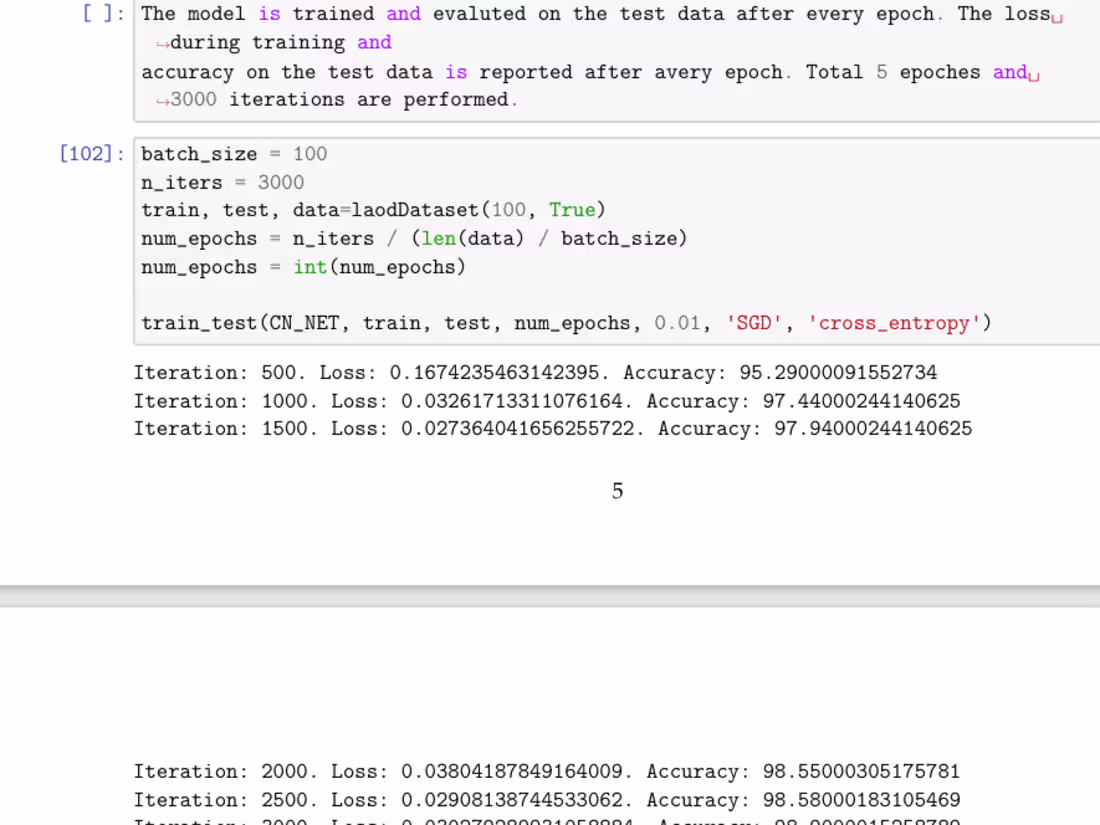Screen dimensions: 1100x825
Task: Select the execution count label "[102]:"
Action: tap(91, 154)
